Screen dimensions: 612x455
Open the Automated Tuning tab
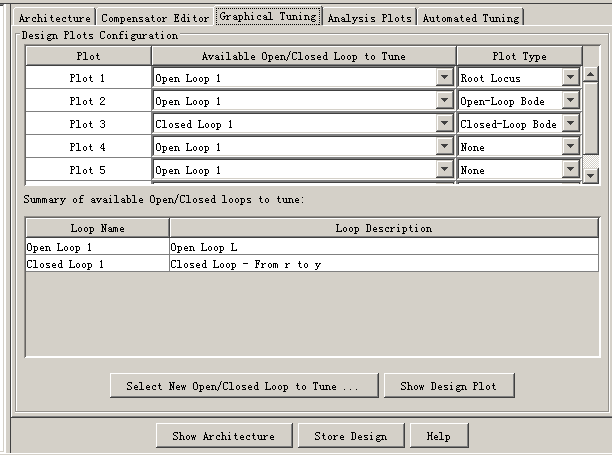pos(471,18)
